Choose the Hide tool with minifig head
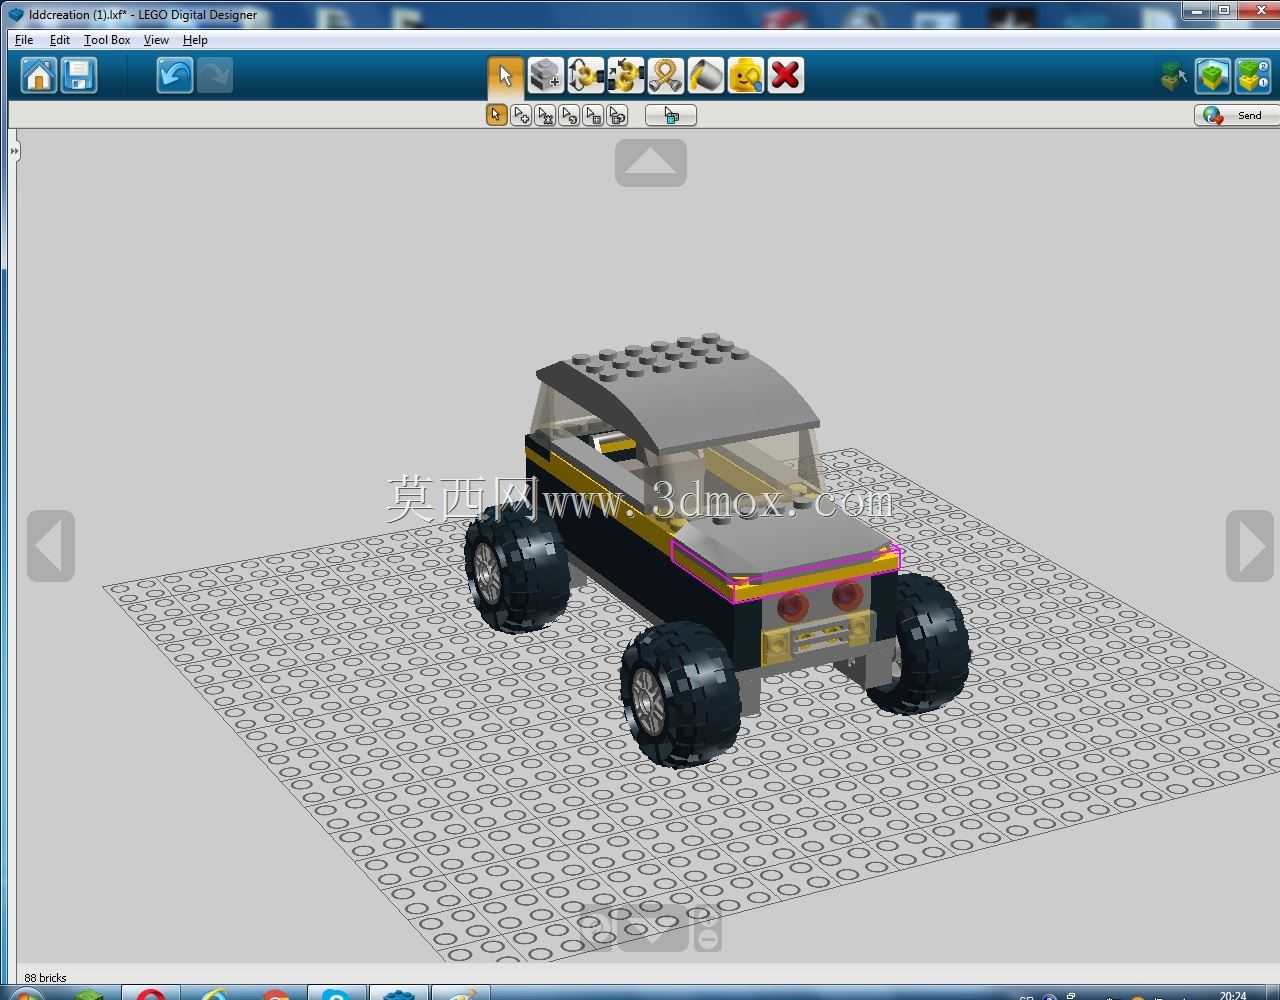Viewport: 1280px width, 1000px height. pyautogui.click(x=745, y=75)
